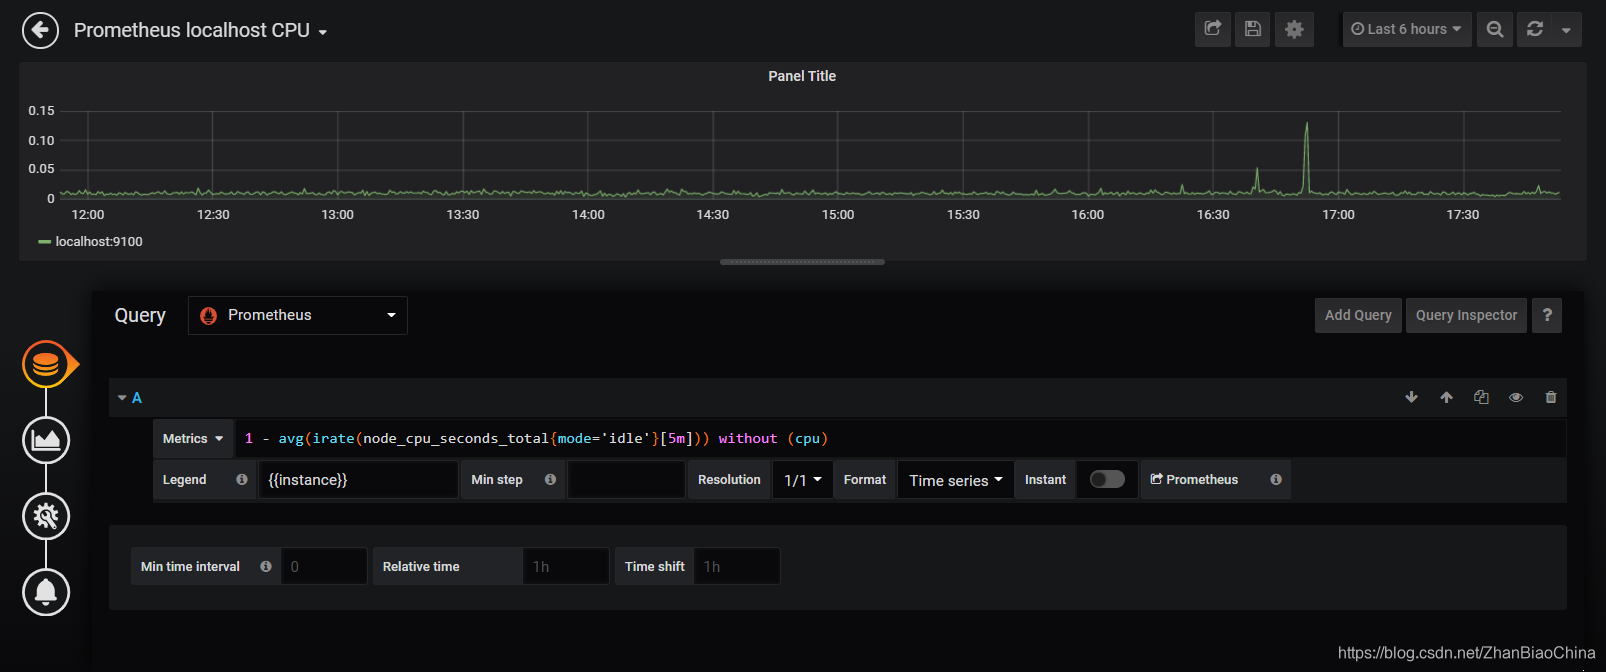Click the Min time interval field
The height and width of the screenshot is (672, 1606).
click(324, 566)
